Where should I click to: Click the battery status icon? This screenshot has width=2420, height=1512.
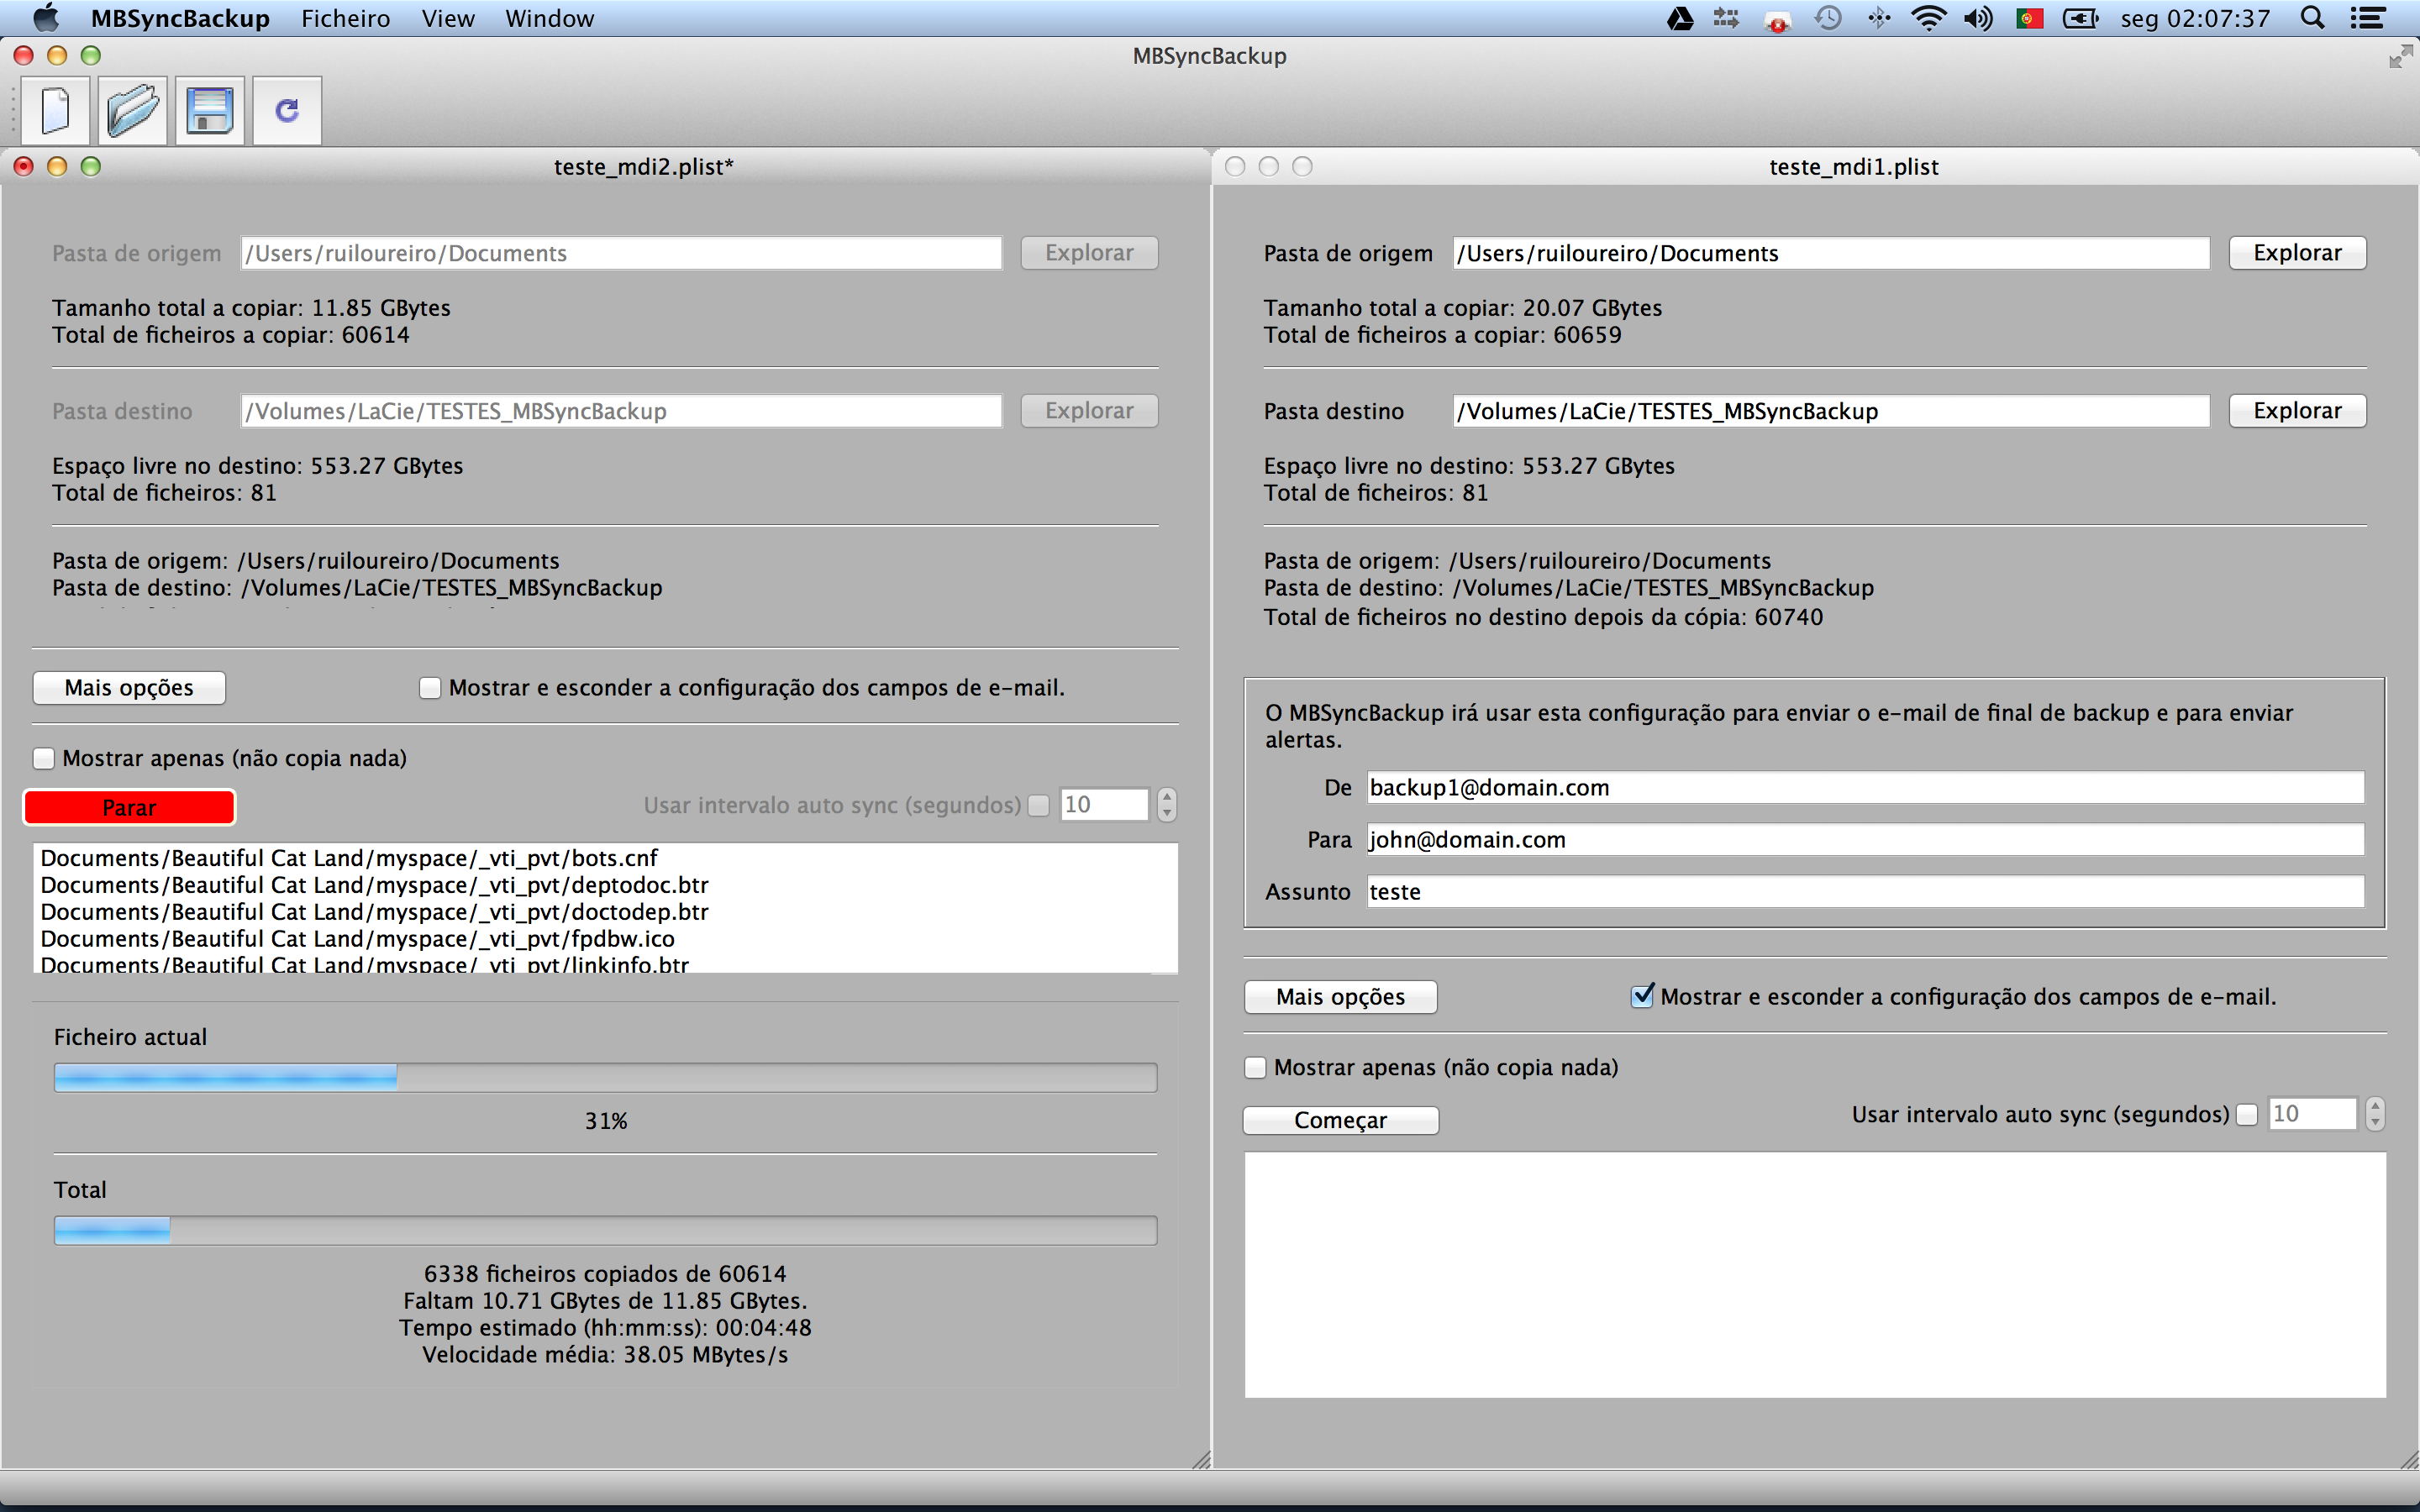(x=2081, y=18)
